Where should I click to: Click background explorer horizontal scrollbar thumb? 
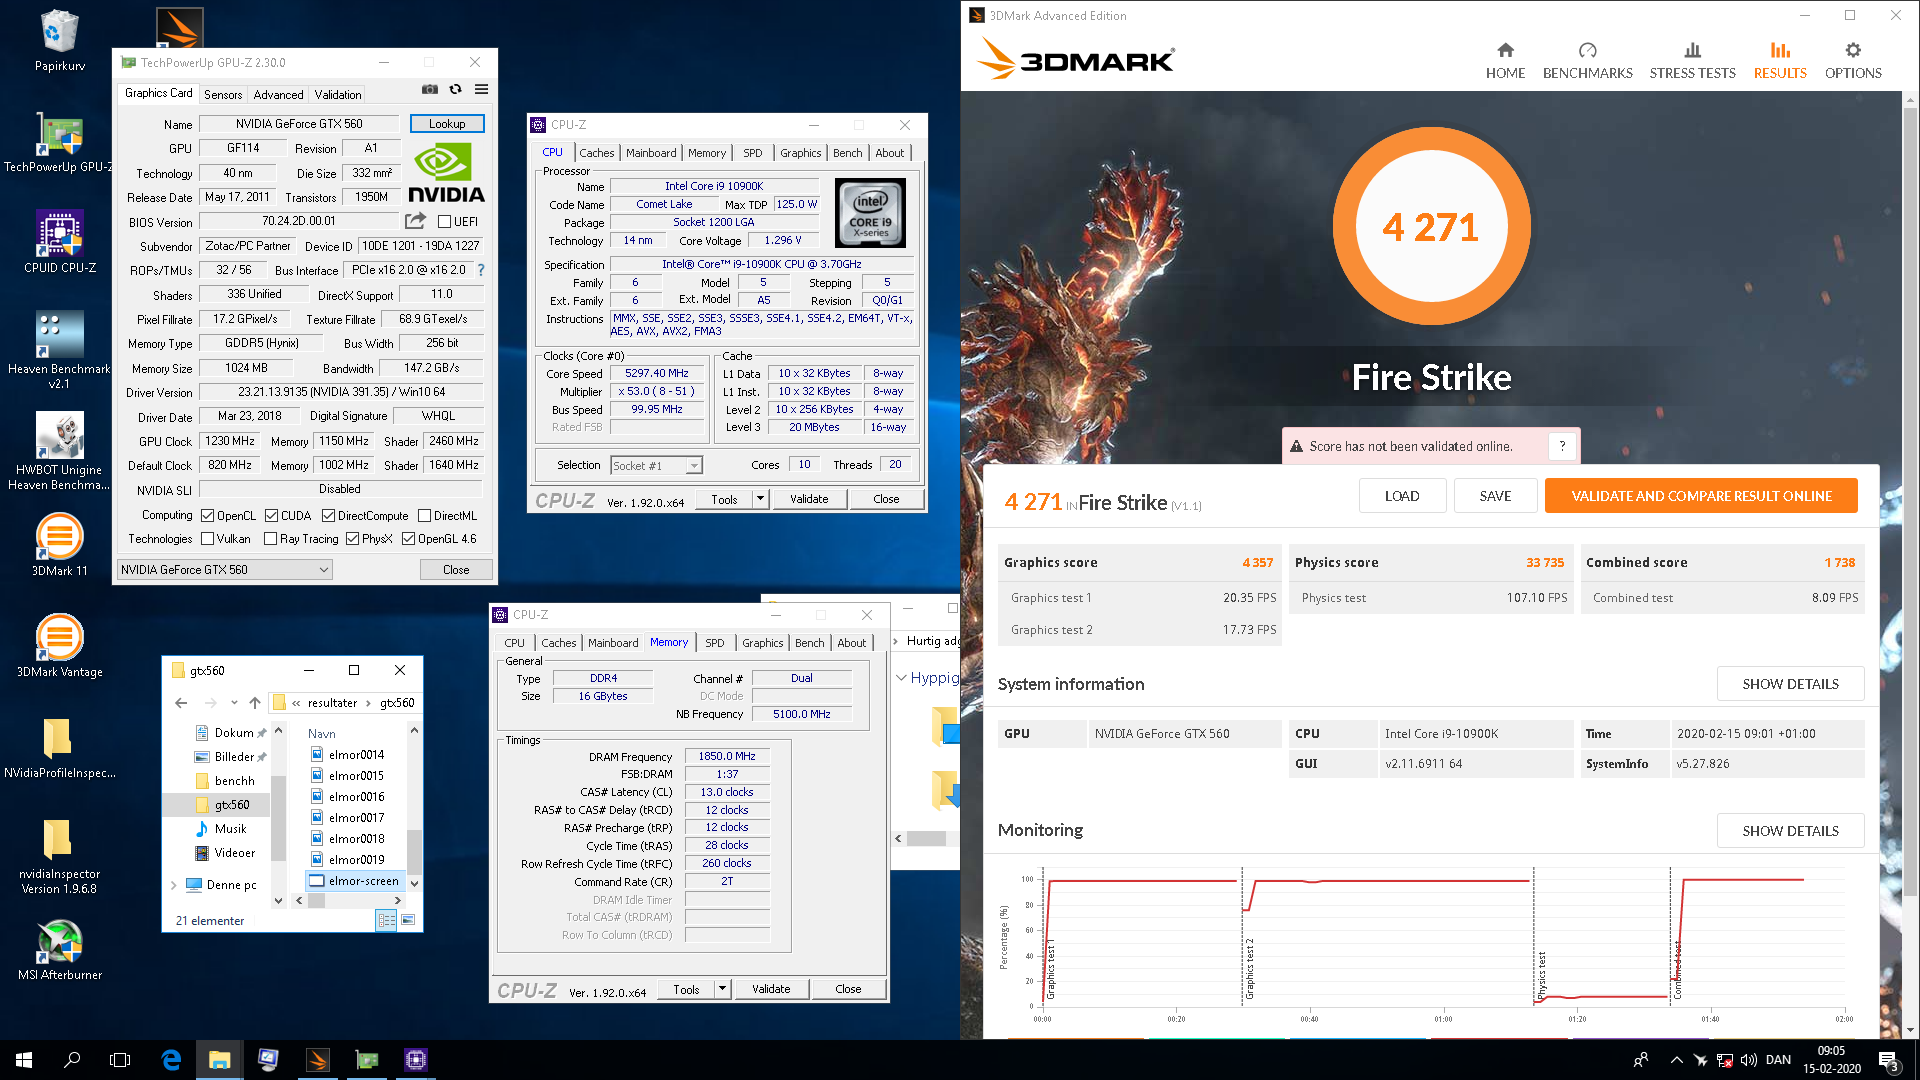click(926, 839)
